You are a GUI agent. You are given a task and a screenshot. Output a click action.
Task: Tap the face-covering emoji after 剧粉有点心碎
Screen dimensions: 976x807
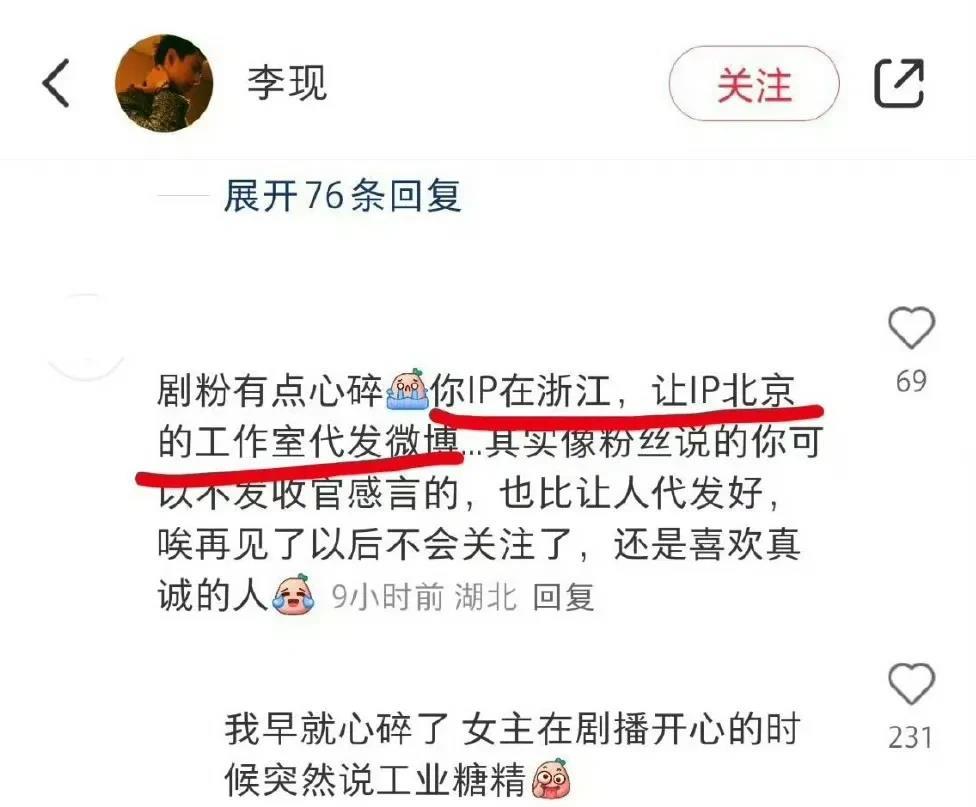click(x=407, y=390)
